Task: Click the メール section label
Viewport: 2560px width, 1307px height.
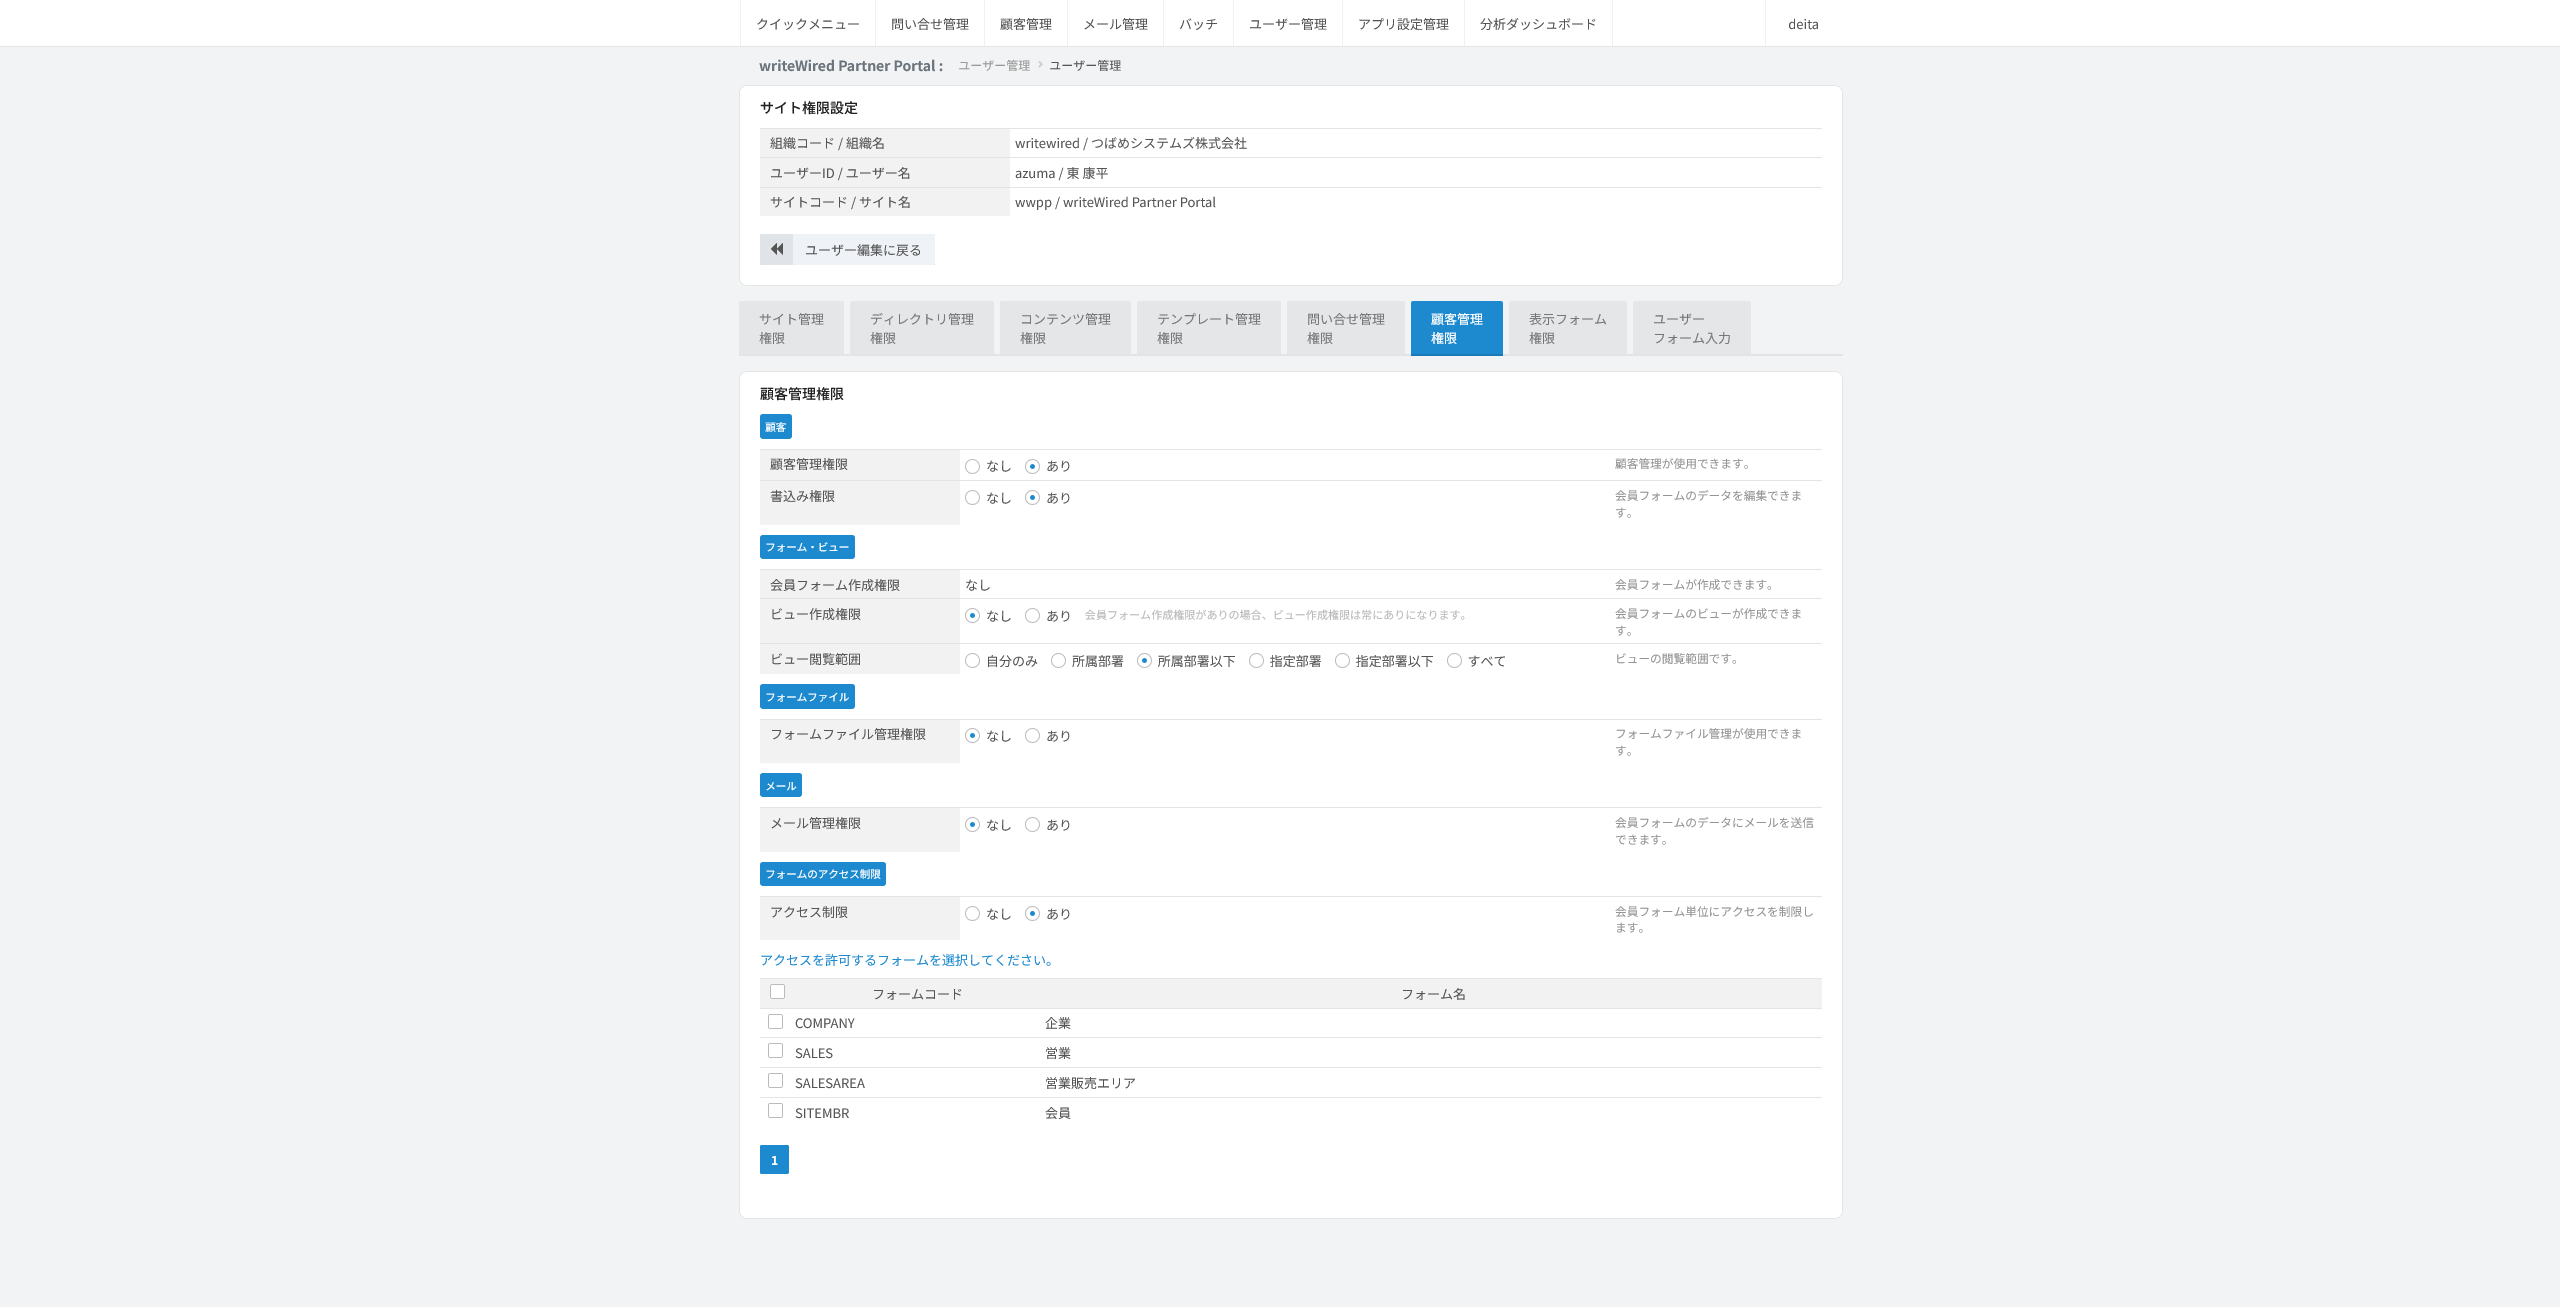Action: click(x=781, y=786)
